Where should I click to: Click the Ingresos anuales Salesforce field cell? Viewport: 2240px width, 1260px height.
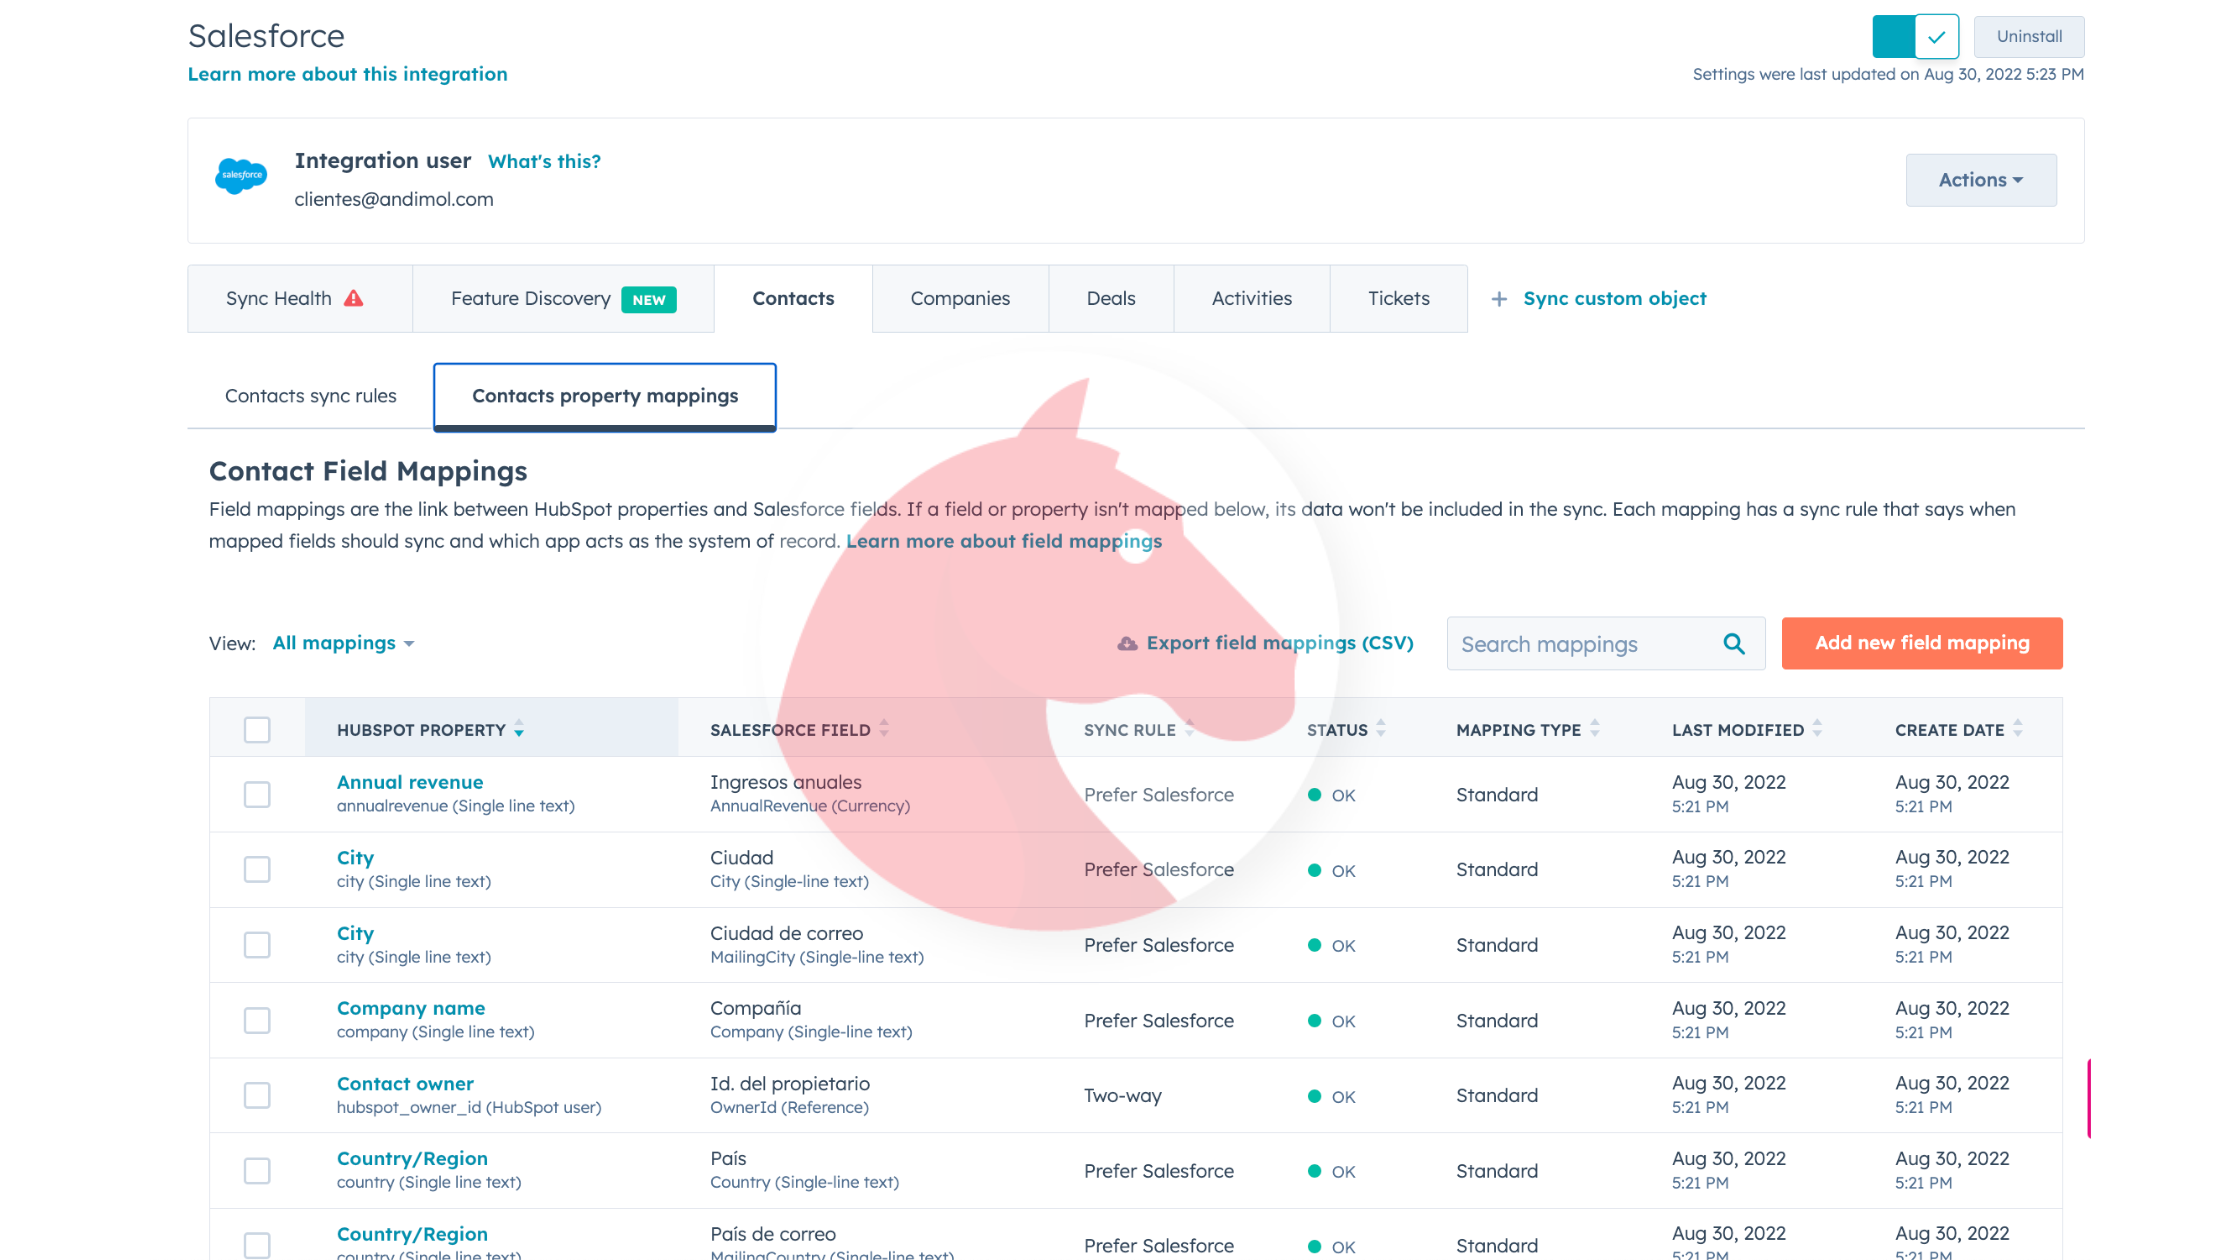[810, 794]
